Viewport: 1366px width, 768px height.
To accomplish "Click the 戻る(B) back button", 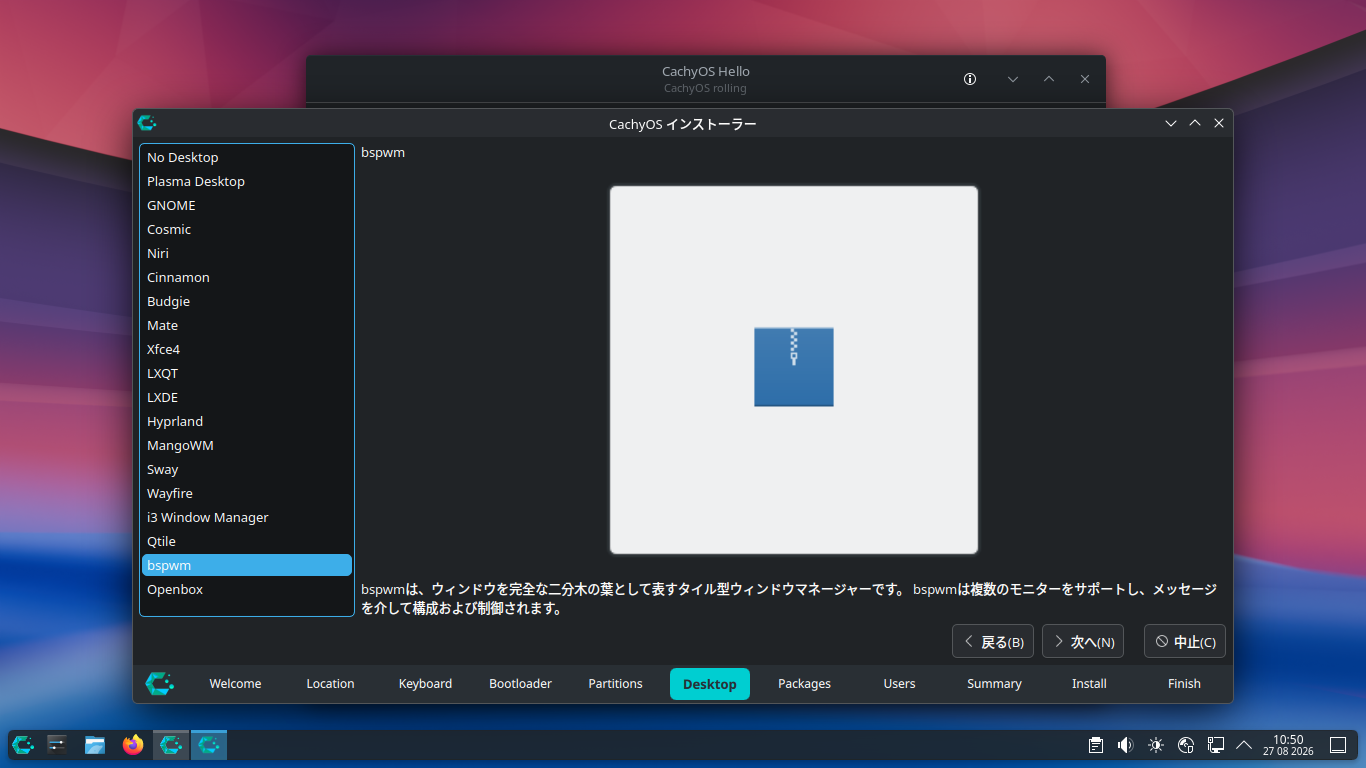I will 993,642.
